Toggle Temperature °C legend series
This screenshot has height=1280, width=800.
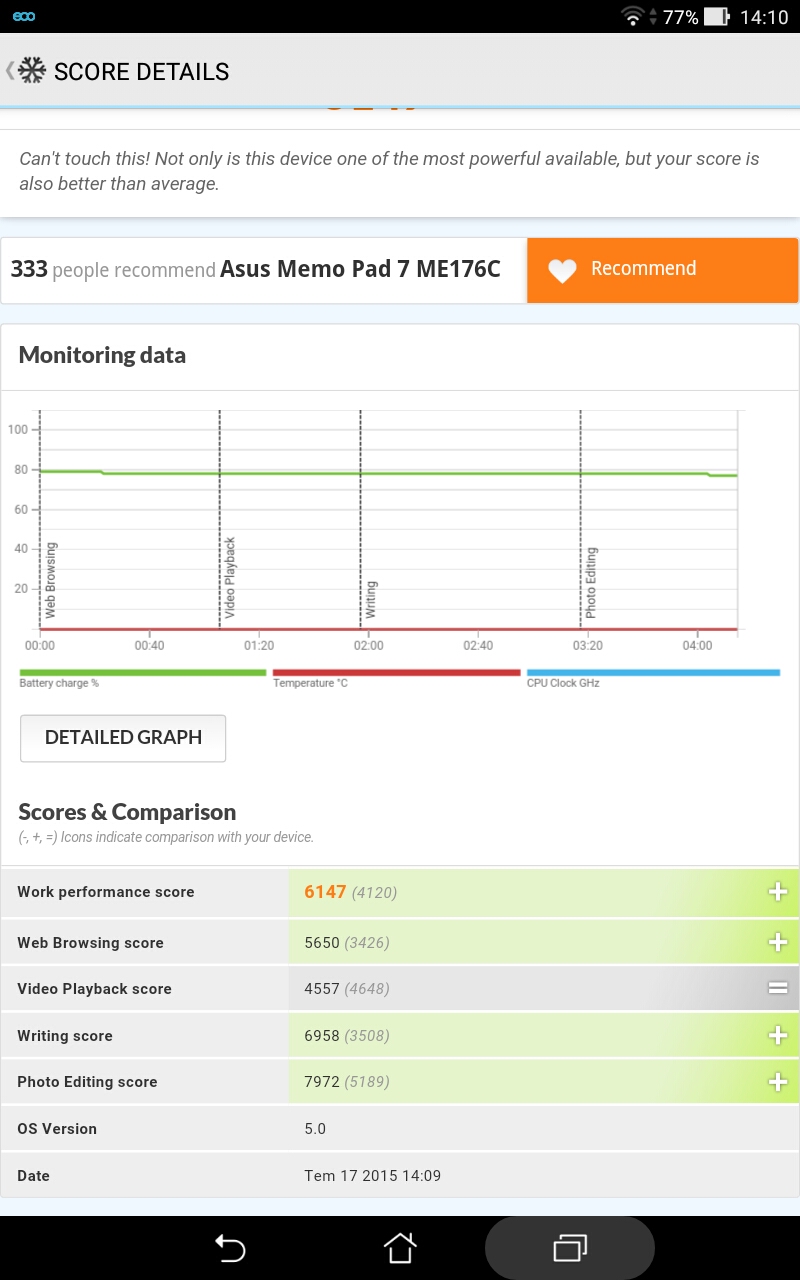point(396,678)
